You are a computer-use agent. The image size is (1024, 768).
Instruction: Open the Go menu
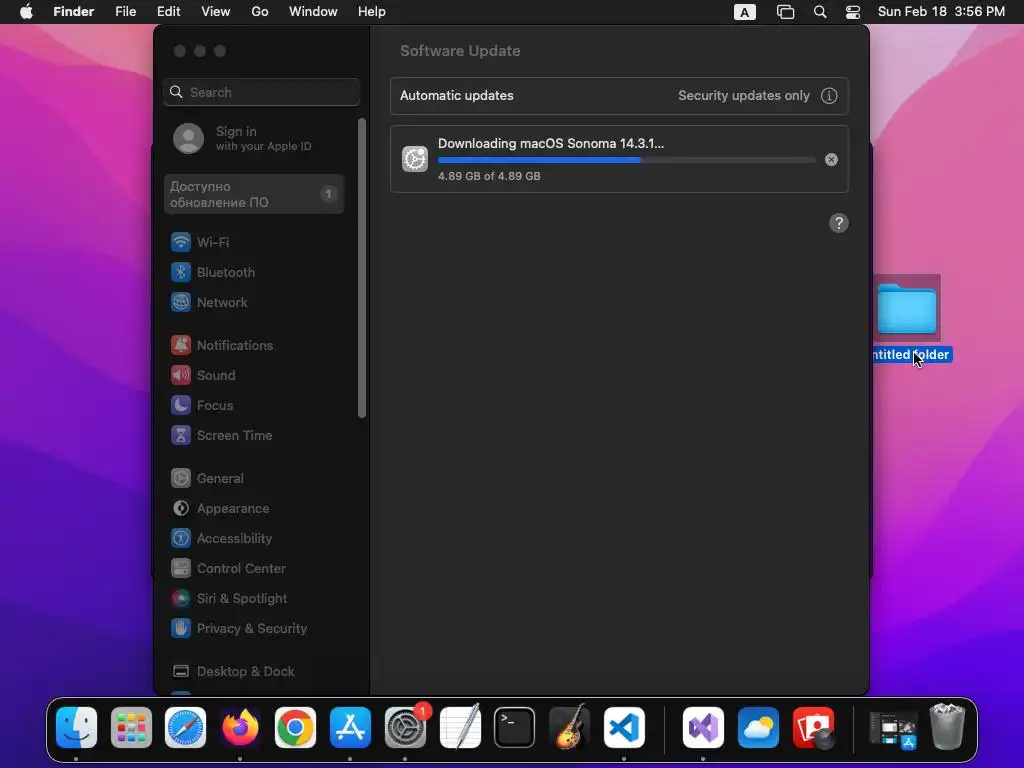tap(260, 12)
